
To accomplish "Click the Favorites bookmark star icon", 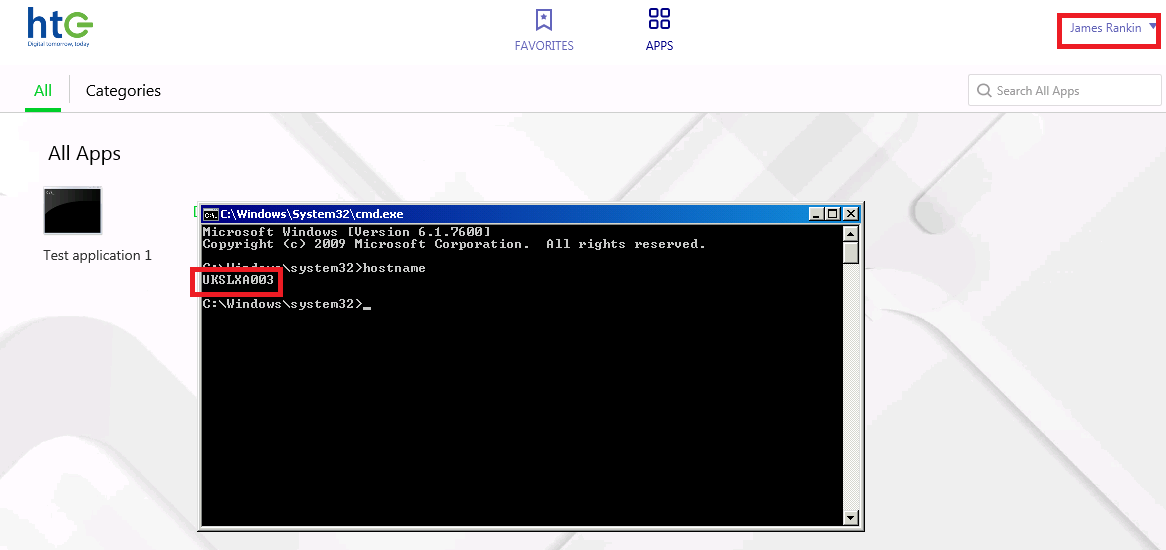I will coord(544,19).
